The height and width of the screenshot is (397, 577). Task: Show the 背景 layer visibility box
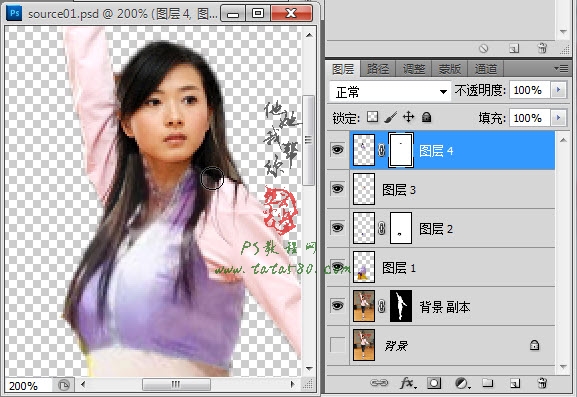(337, 345)
